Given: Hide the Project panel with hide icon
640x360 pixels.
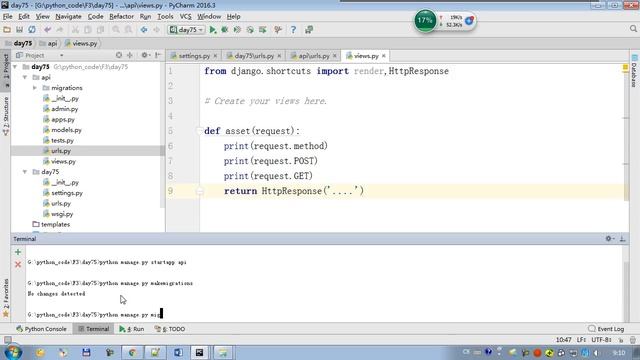Looking at the screenshot, I should (158, 55).
